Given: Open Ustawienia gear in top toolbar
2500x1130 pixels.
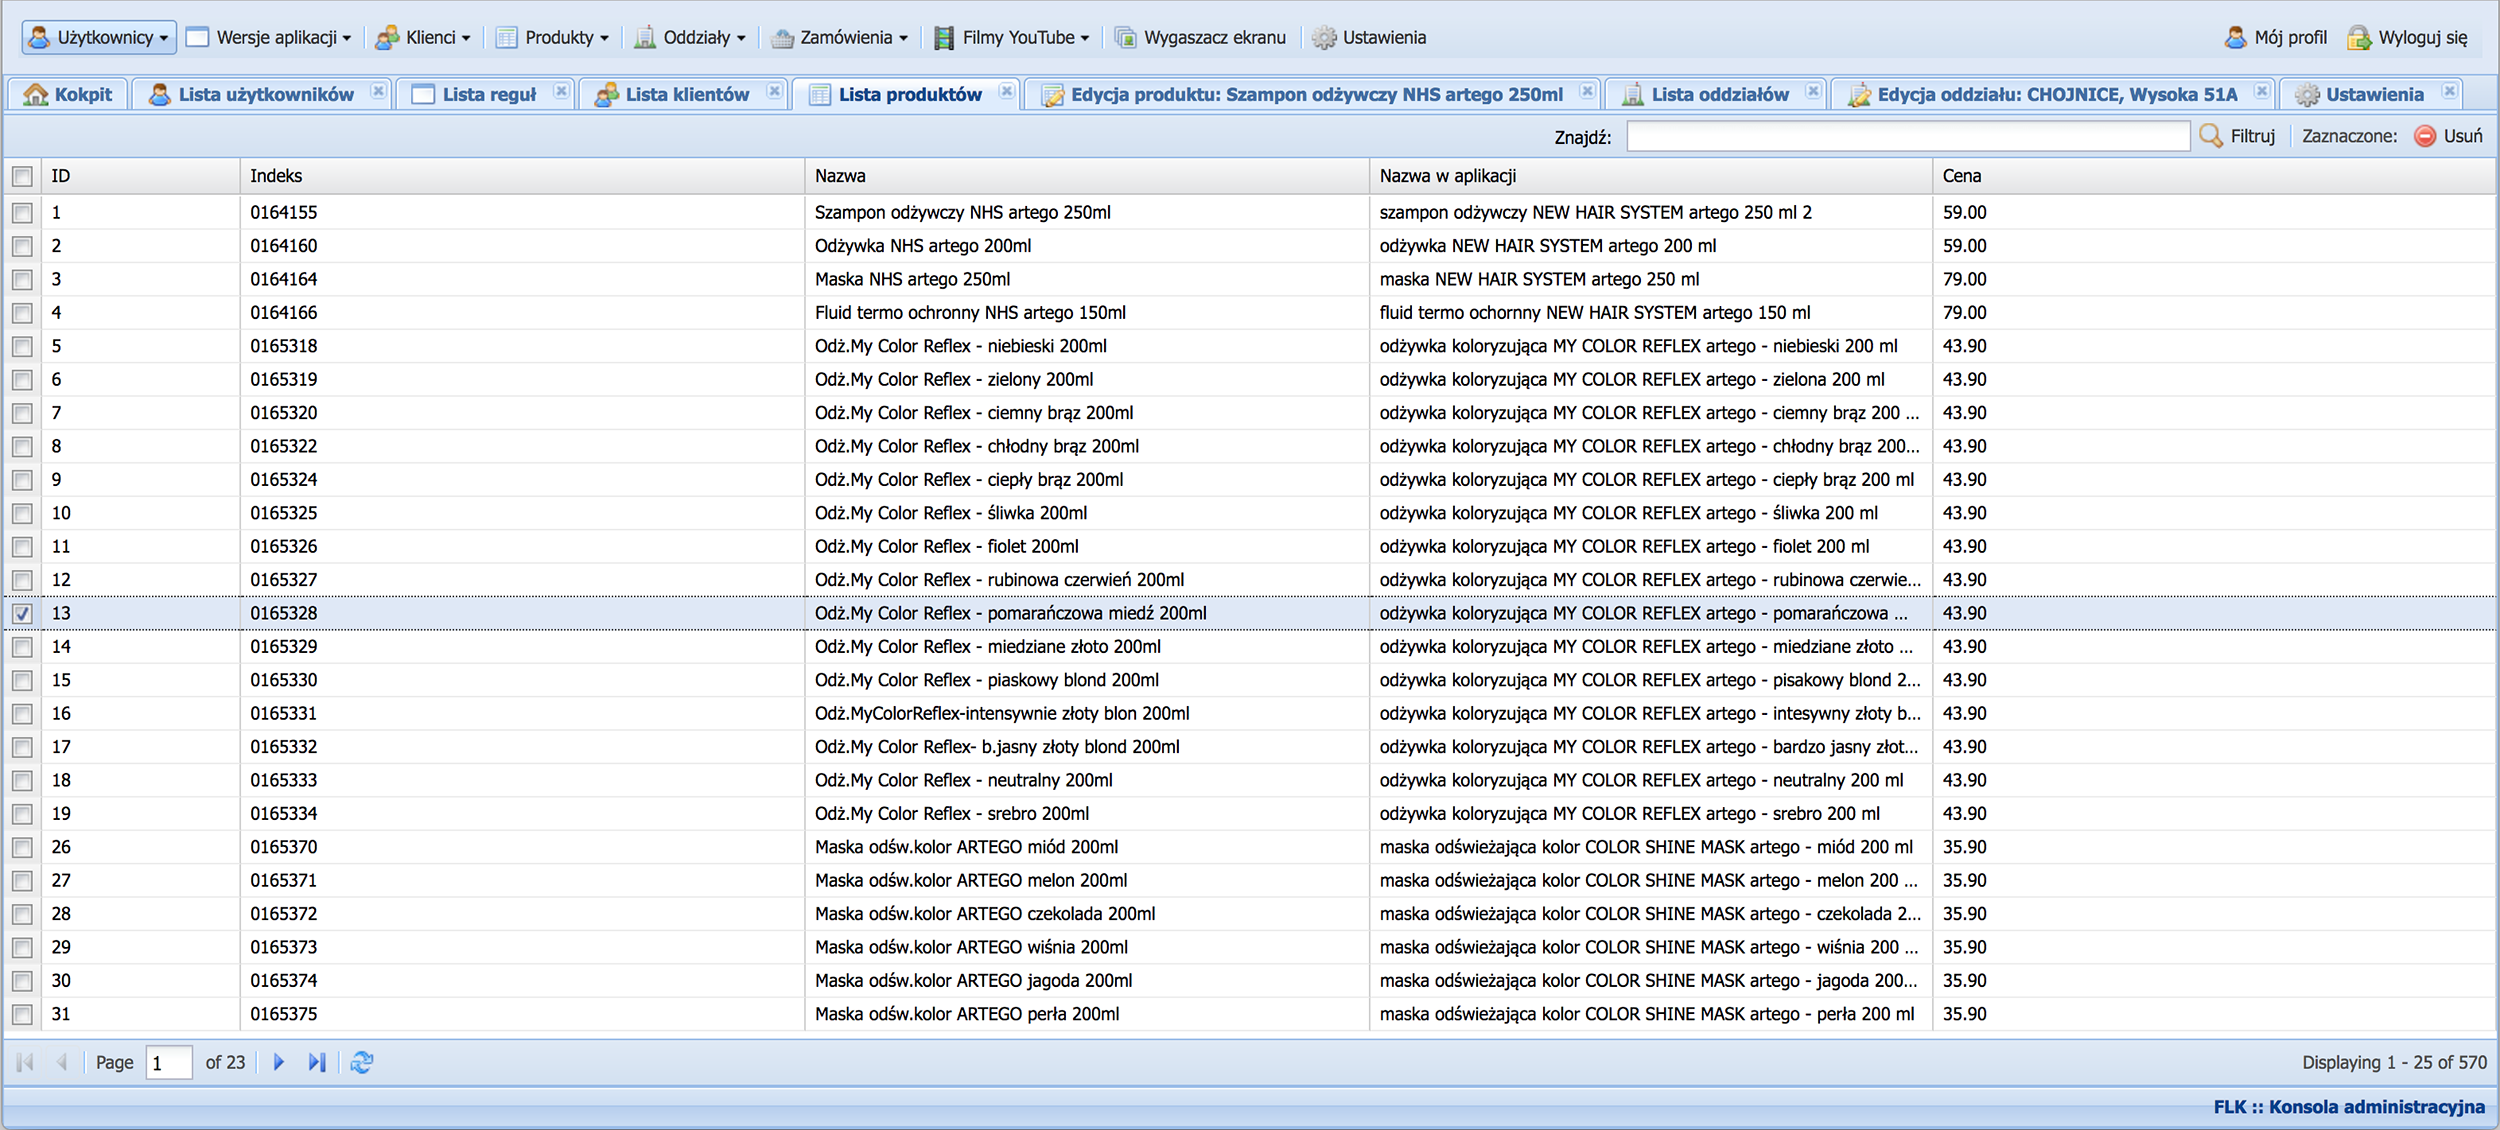Looking at the screenshot, I should coord(1324,38).
